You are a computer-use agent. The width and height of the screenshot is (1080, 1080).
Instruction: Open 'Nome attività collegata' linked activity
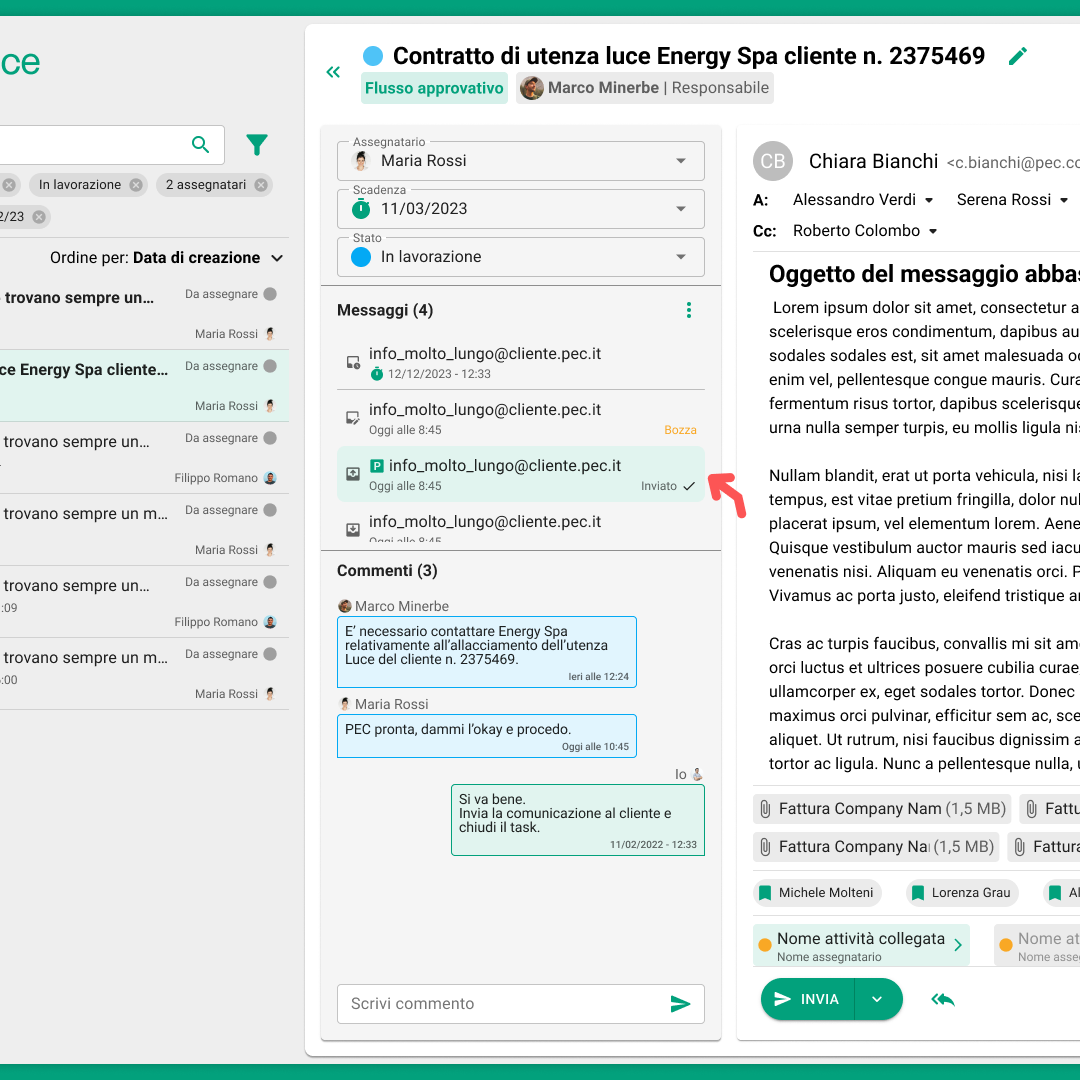[x=860, y=945]
